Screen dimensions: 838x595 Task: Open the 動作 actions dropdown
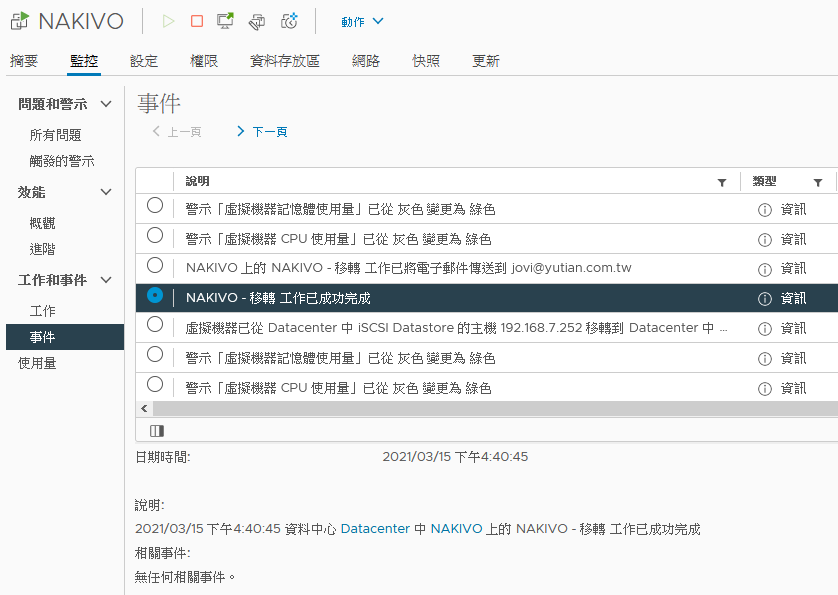[362, 21]
